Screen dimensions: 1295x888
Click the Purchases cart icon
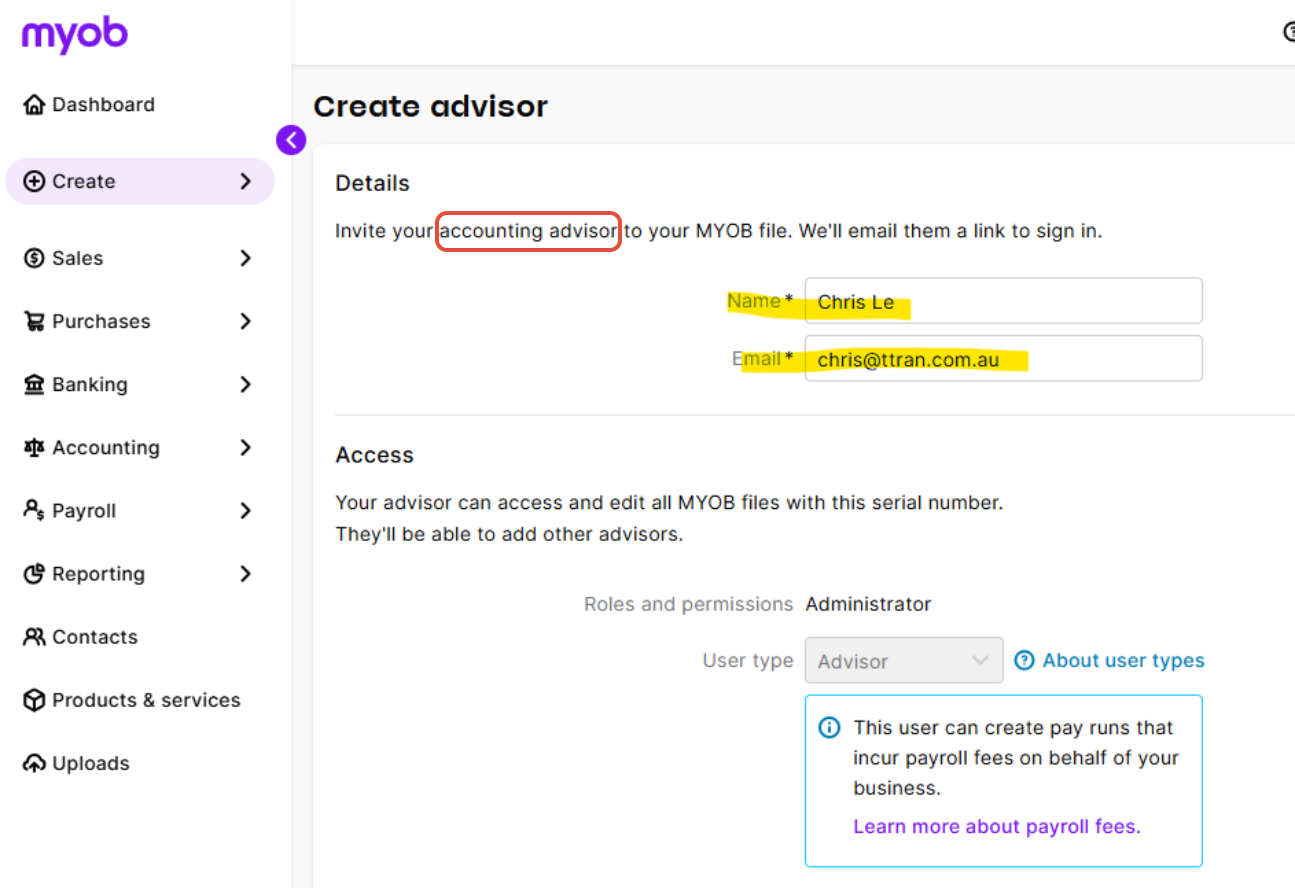coord(35,322)
